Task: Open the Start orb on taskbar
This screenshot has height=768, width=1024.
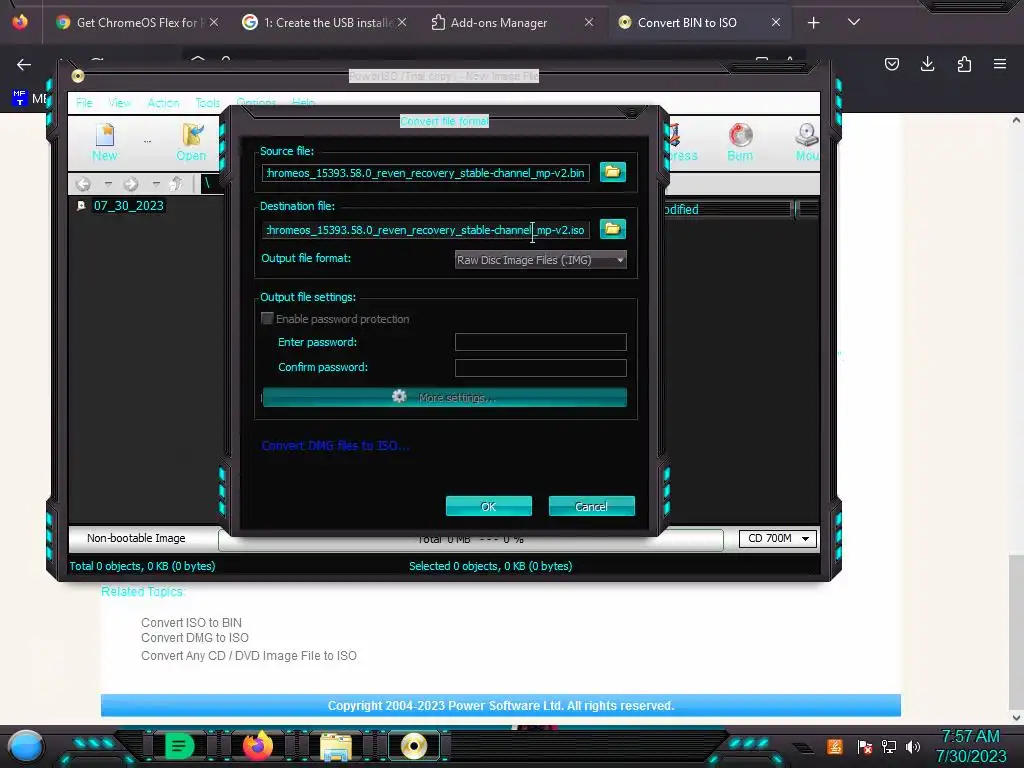Action: click(26, 746)
